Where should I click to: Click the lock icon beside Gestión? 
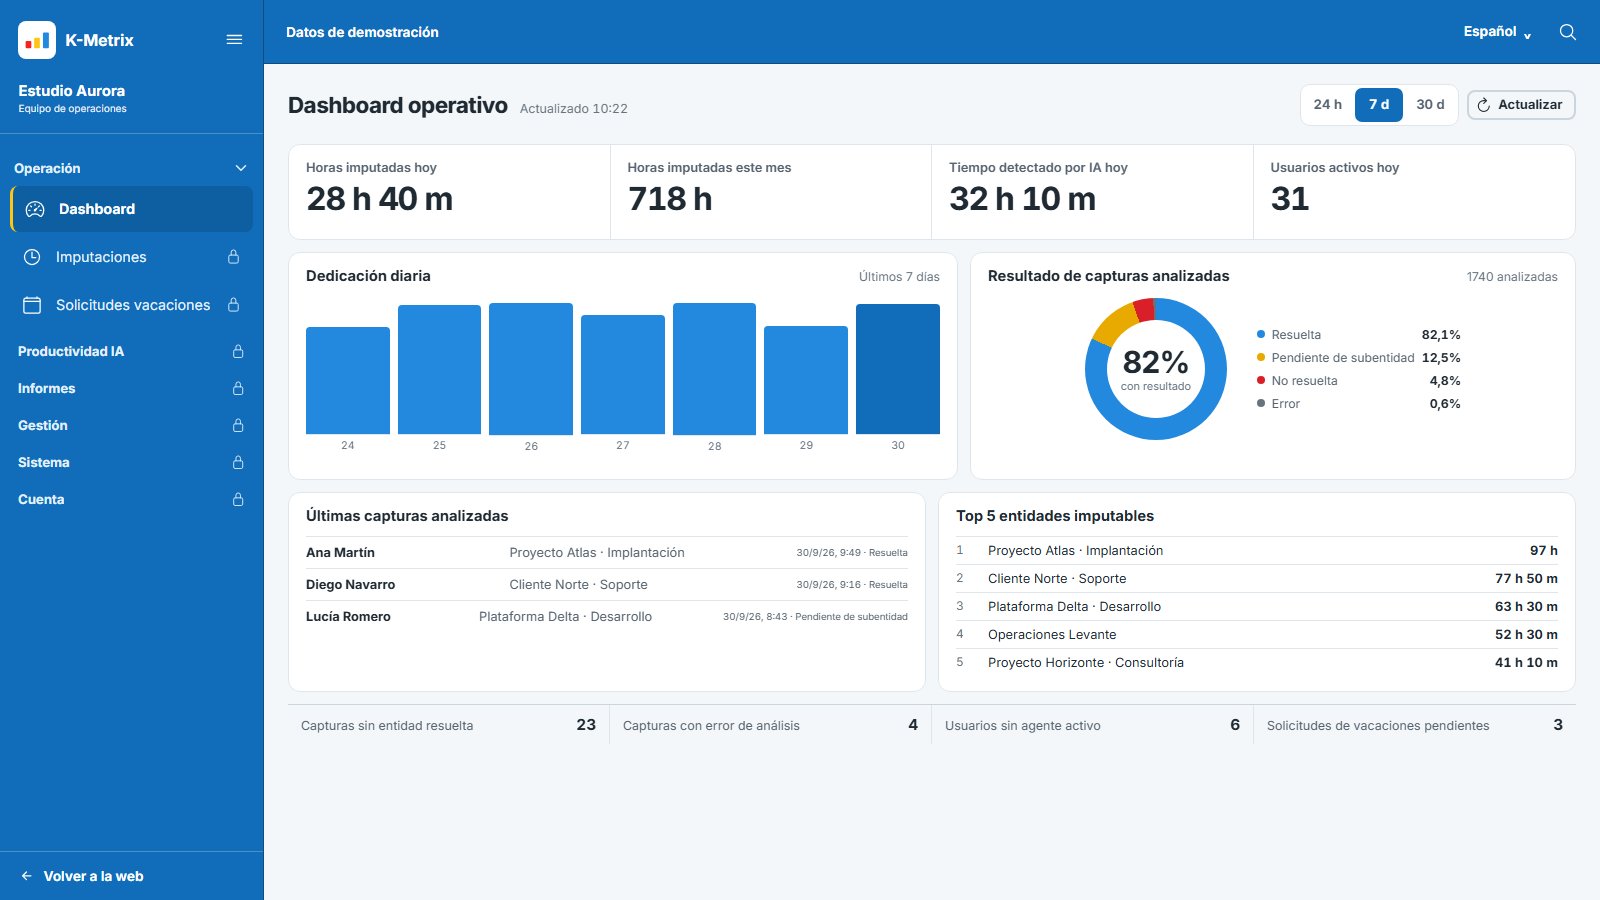[238, 425]
